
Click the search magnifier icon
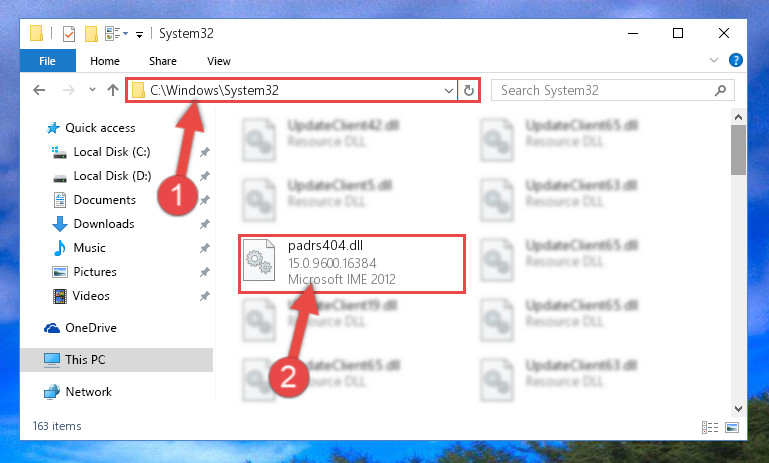click(720, 90)
